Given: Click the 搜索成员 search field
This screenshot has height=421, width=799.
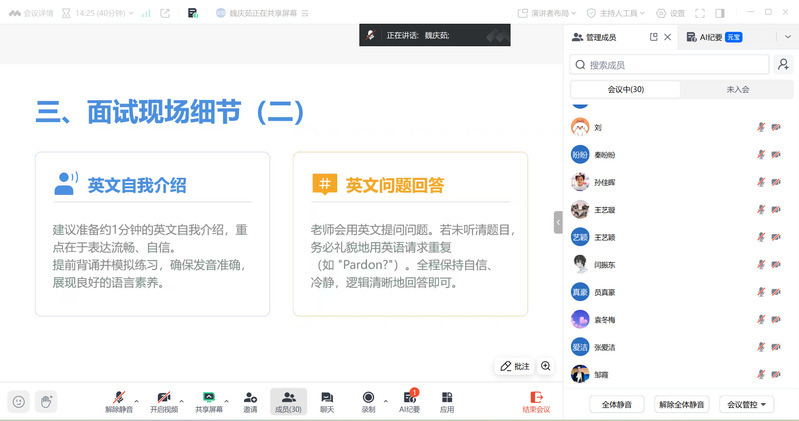Looking at the screenshot, I should (x=670, y=65).
